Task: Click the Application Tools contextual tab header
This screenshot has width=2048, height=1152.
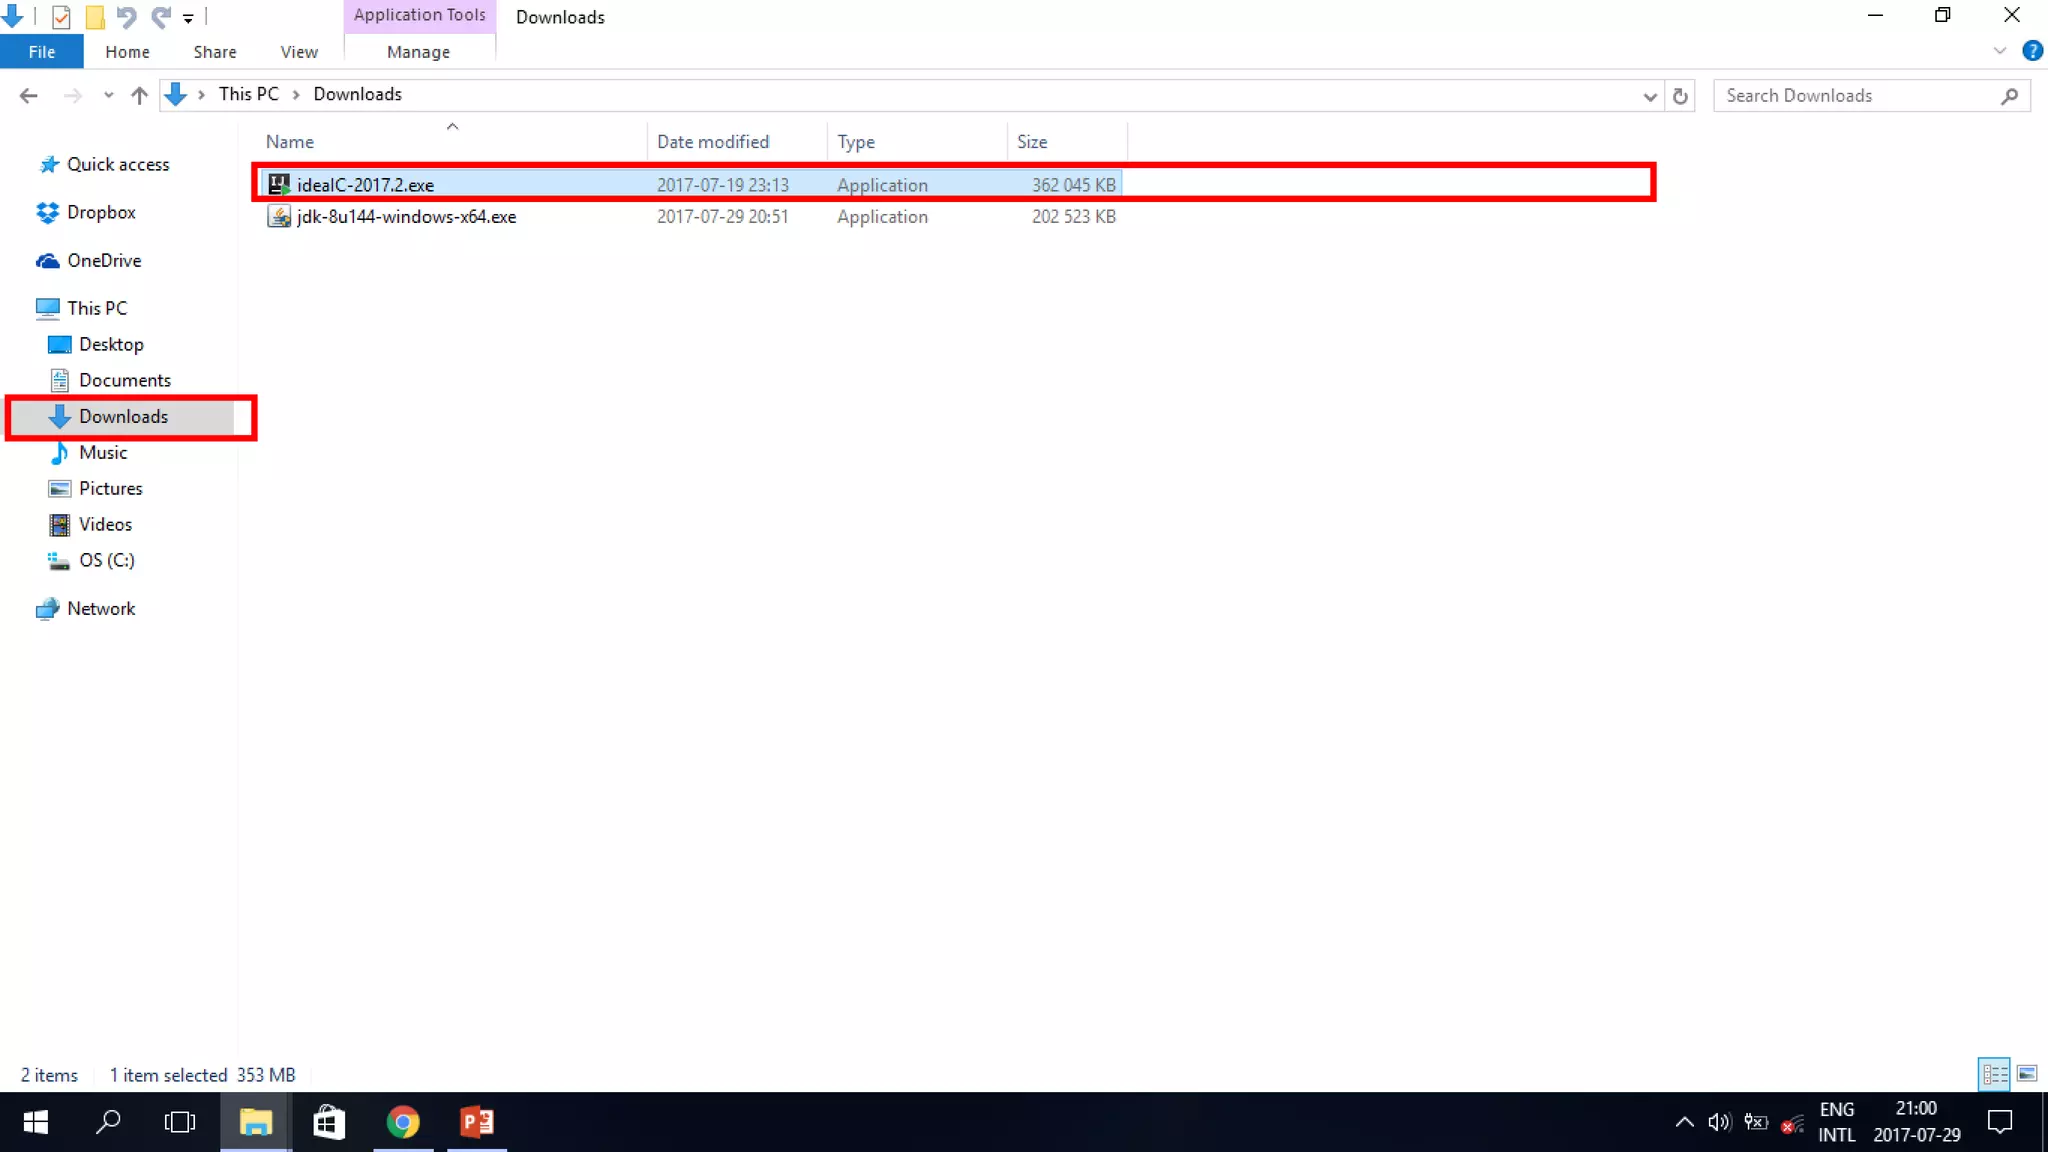Action: [419, 15]
